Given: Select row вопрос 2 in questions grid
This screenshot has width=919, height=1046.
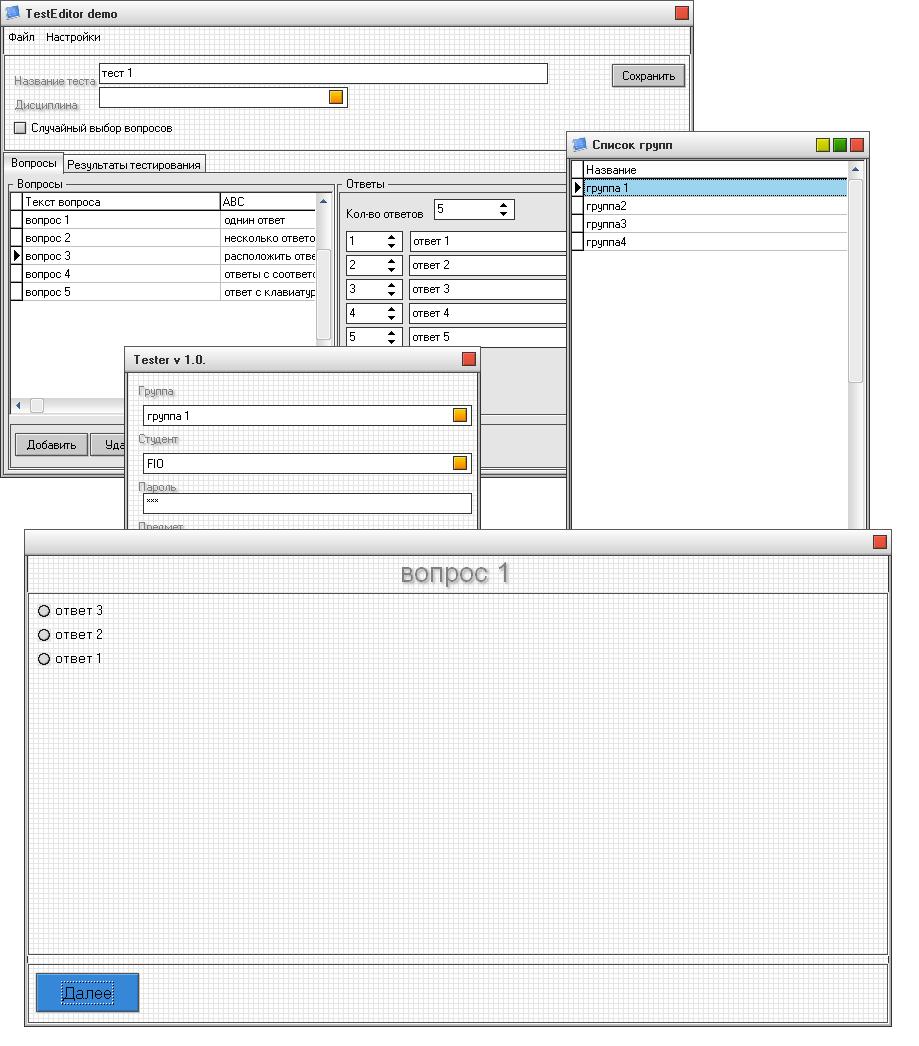Looking at the screenshot, I should coord(163,238).
